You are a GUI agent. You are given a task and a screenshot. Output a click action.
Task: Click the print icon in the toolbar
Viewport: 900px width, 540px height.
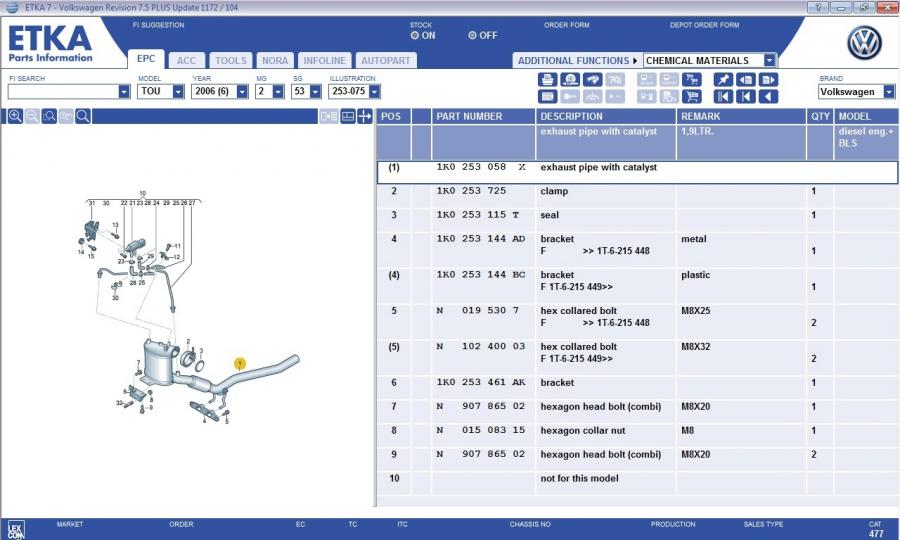click(547, 80)
